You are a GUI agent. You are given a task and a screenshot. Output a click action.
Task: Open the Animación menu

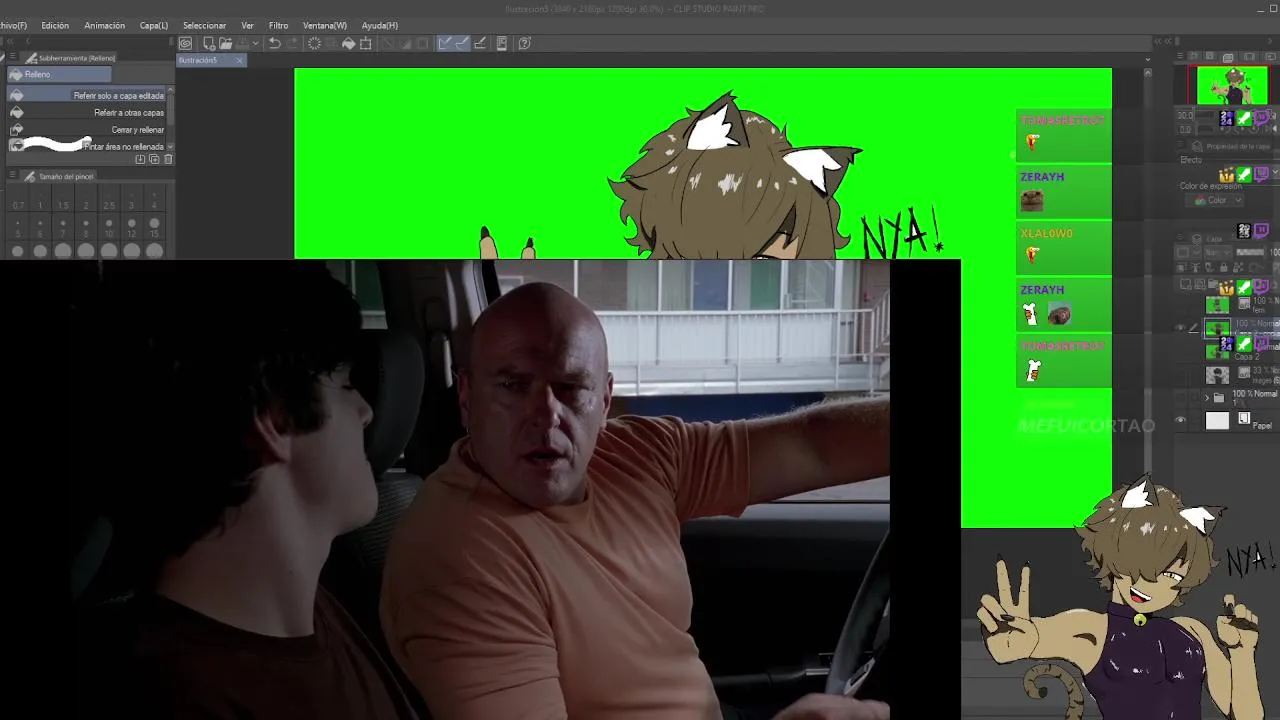(105, 25)
